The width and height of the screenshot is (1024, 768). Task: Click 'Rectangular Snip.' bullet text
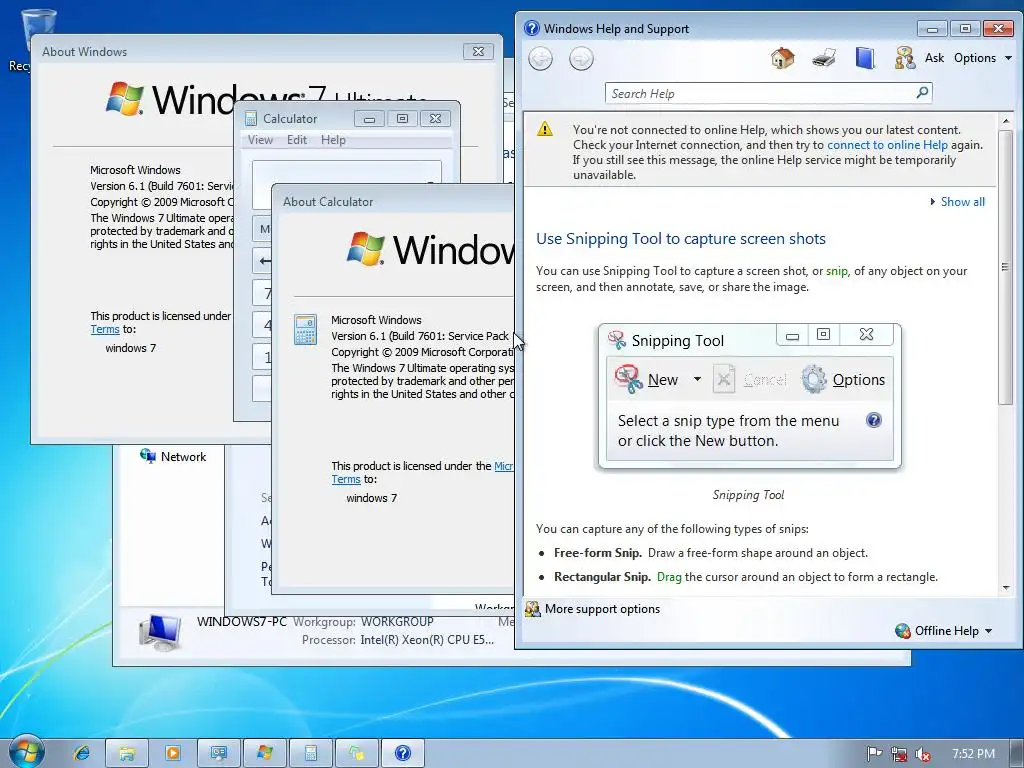[x=602, y=577]
